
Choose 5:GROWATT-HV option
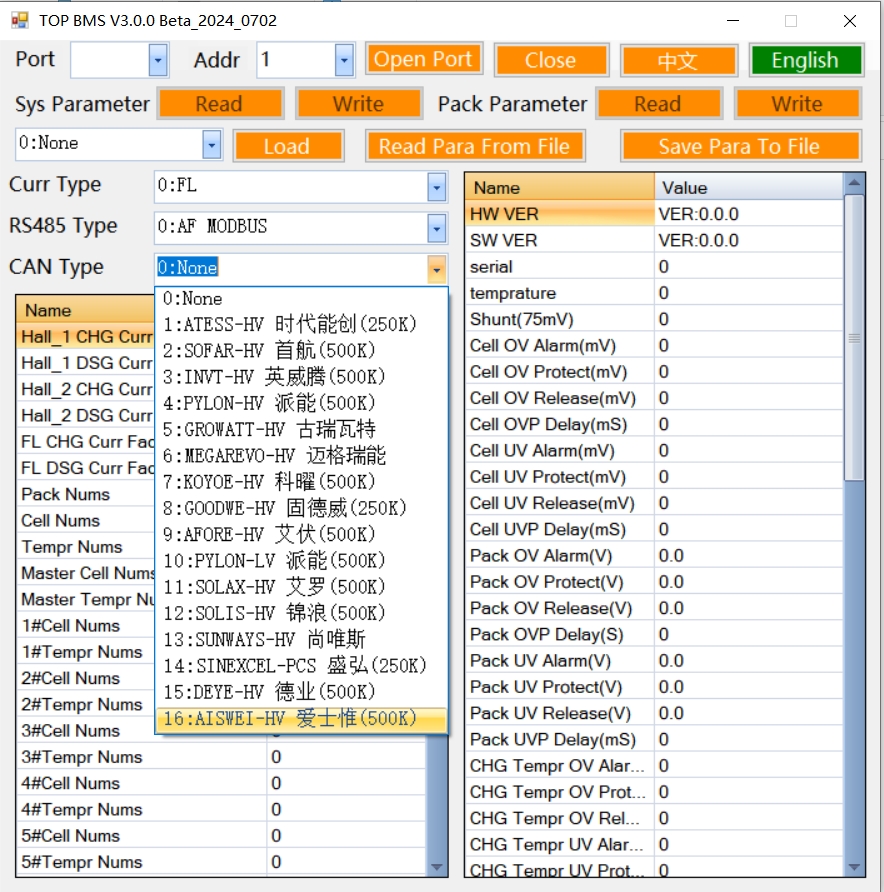(x=301, y=430)
